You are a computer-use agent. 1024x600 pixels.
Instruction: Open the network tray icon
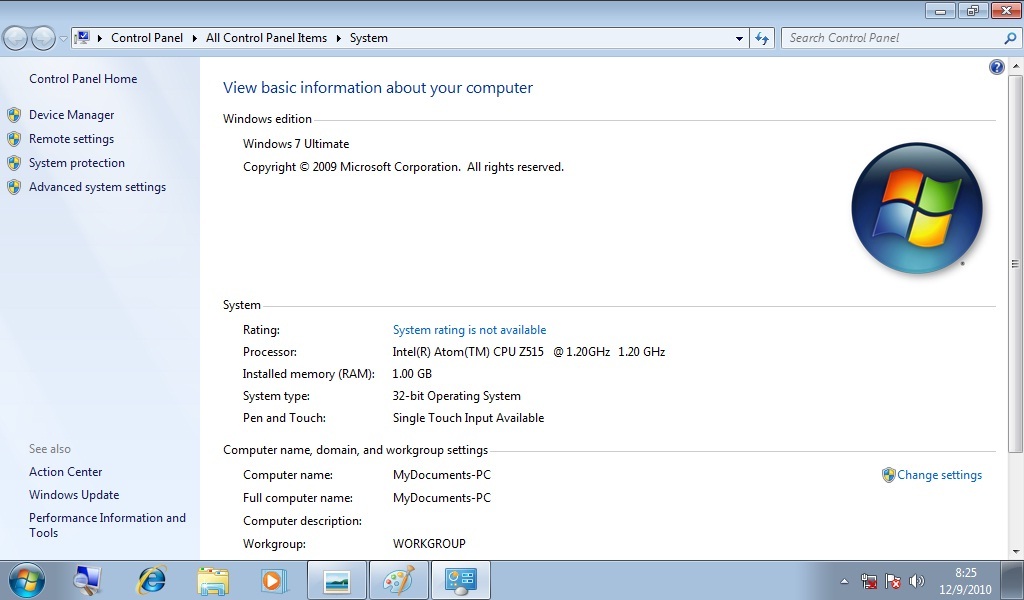click(x=869, y=581)
